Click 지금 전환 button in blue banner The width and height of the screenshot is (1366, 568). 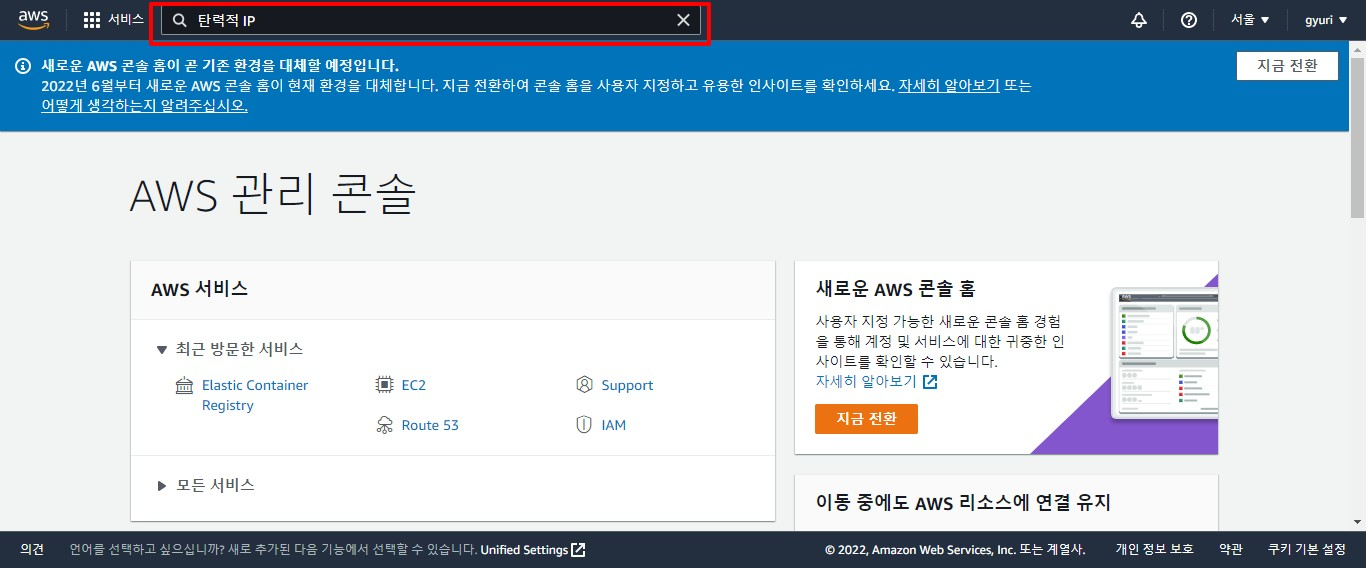1288,66
